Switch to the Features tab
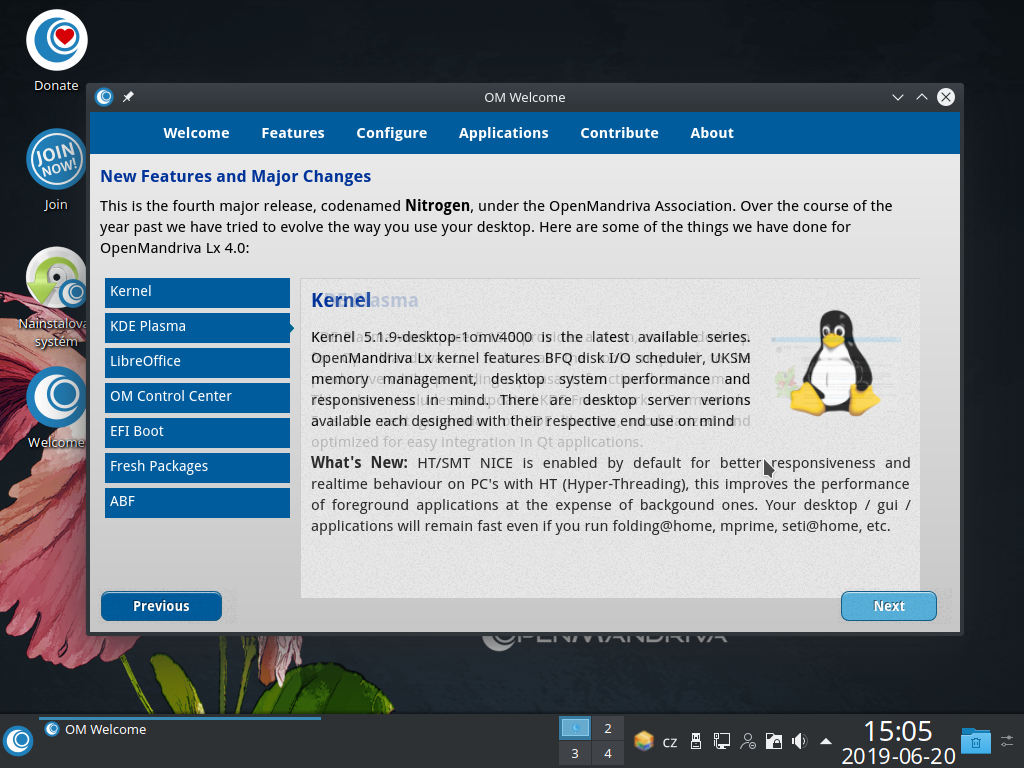The image size is (1024, 768). (x=293, y=133)
